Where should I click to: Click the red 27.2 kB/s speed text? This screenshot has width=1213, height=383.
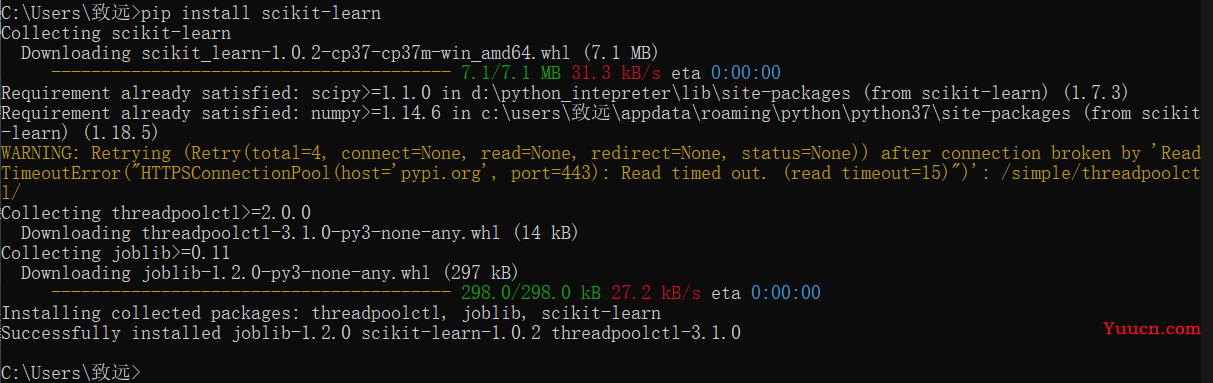point(656,293)
